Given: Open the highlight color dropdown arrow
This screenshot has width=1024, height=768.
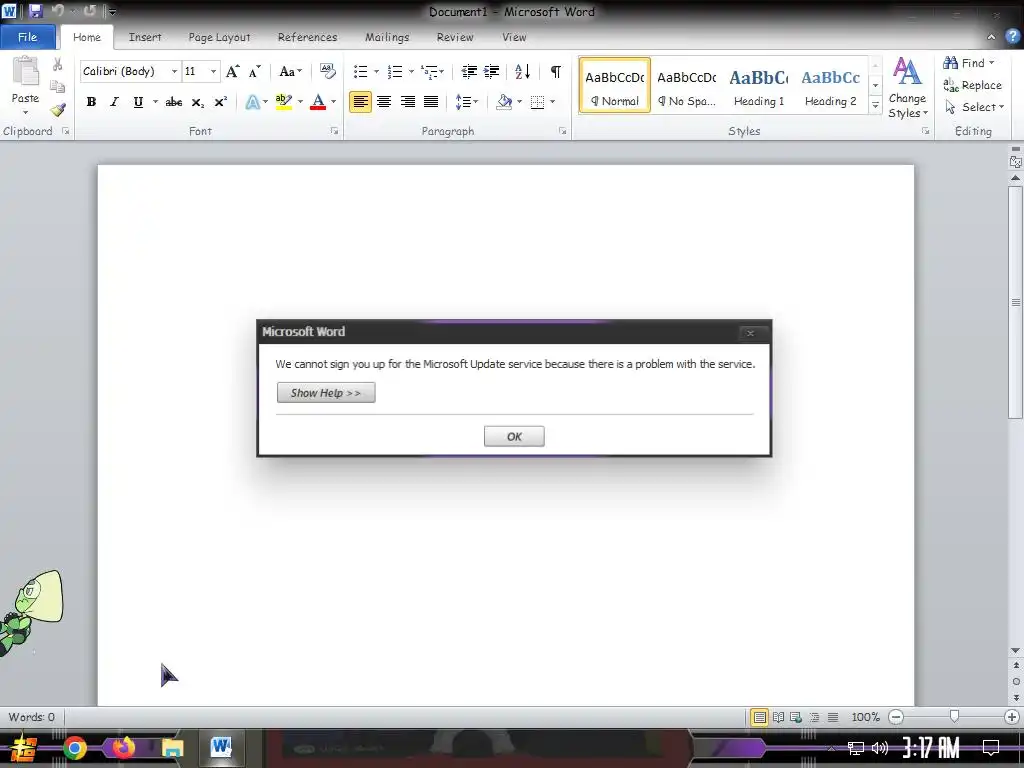Looking at the screenshot, I should coord(300,102).
